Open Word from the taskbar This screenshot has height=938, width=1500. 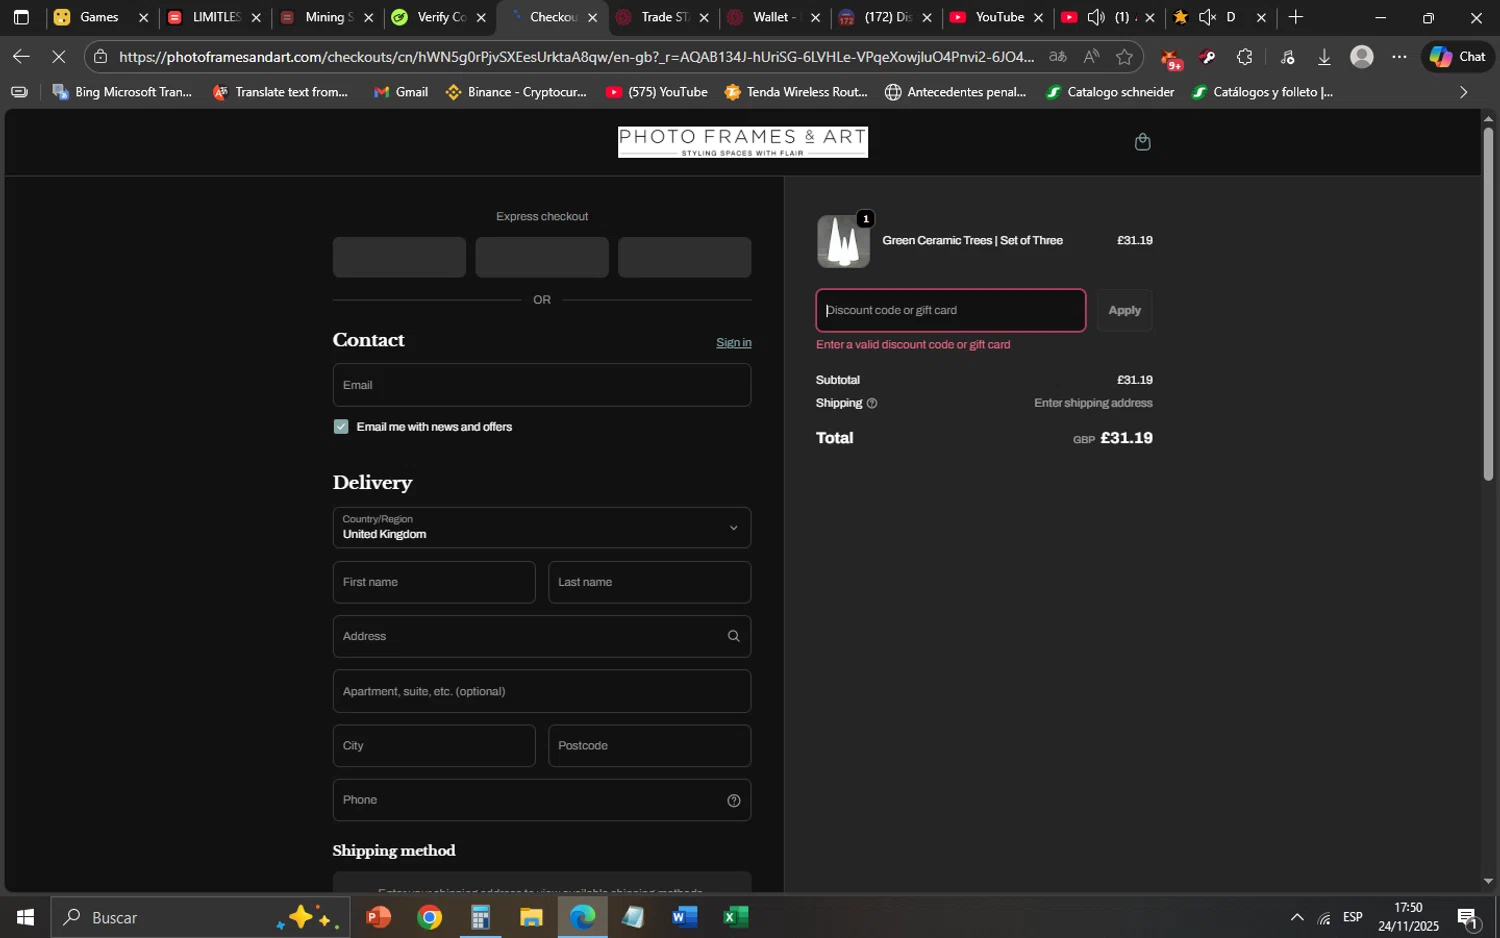tap(685, 917)
